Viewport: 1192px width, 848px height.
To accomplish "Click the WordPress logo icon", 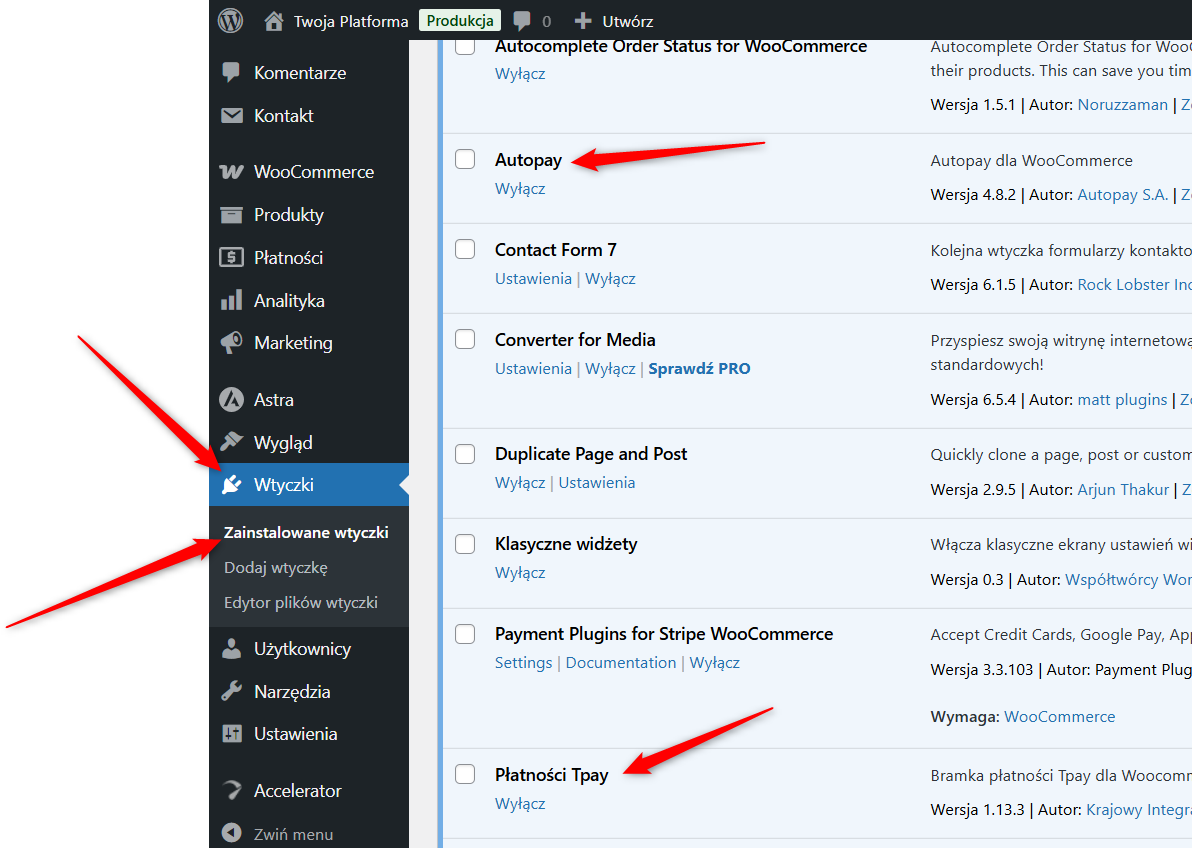I will click(x=230, y=21).
